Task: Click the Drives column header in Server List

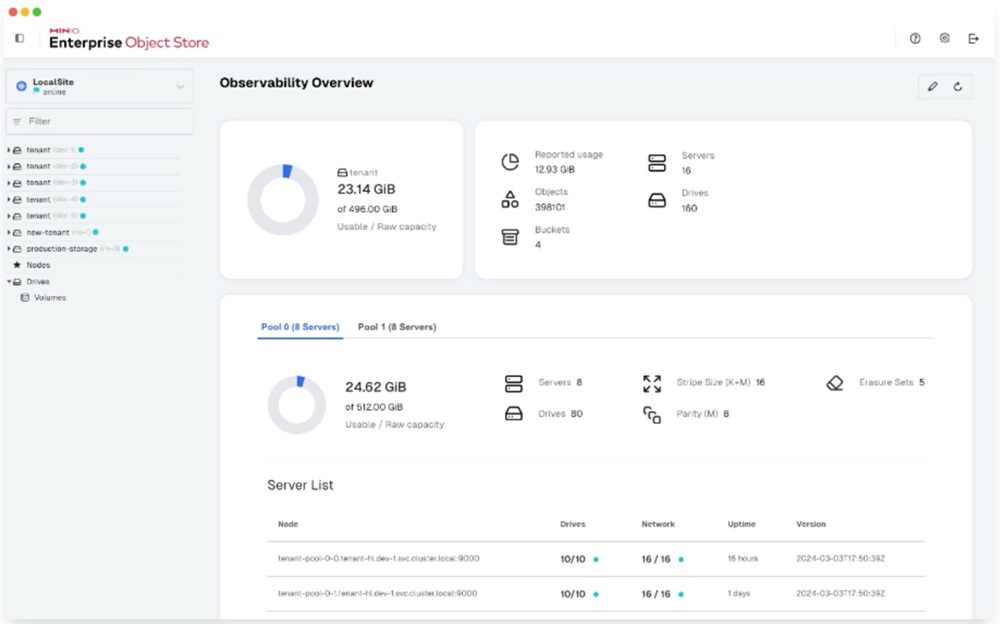Action: coord(573,524)
